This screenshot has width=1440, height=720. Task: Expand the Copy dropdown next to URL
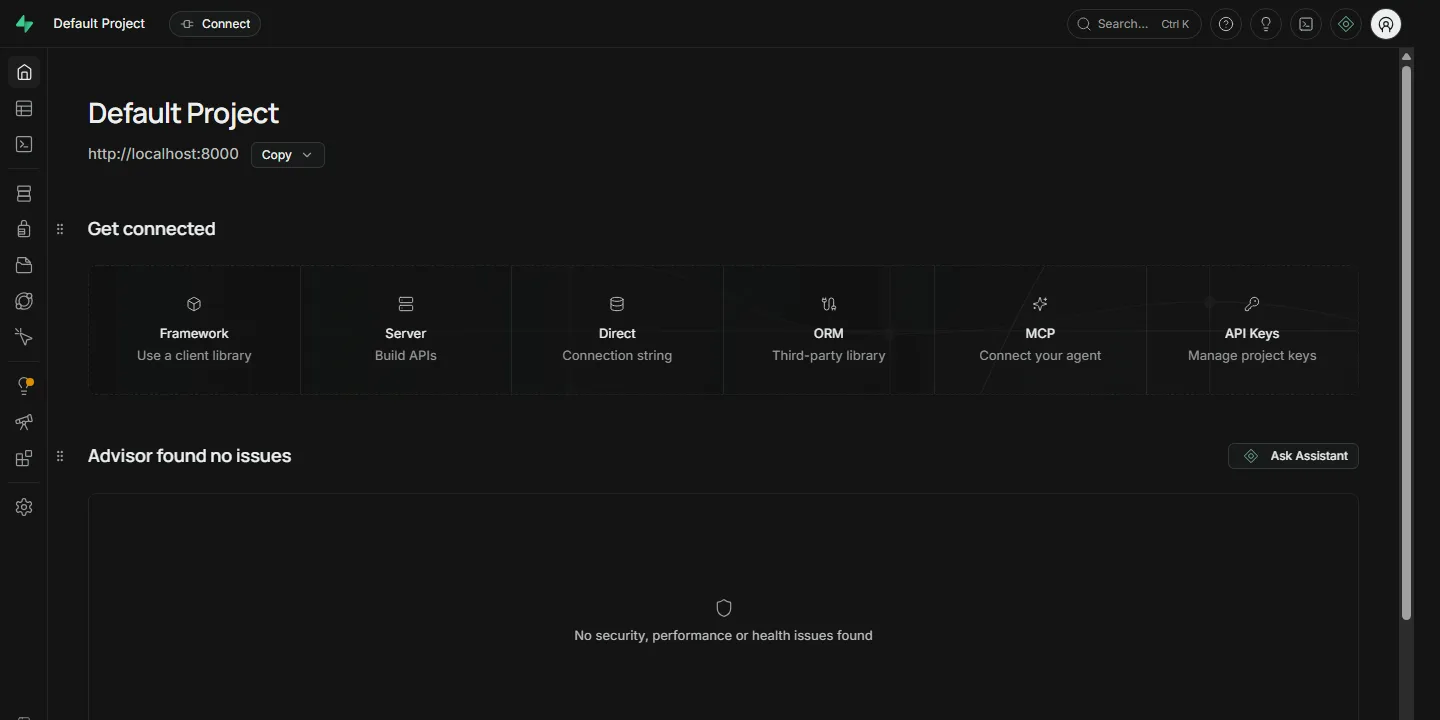point(288,155)
